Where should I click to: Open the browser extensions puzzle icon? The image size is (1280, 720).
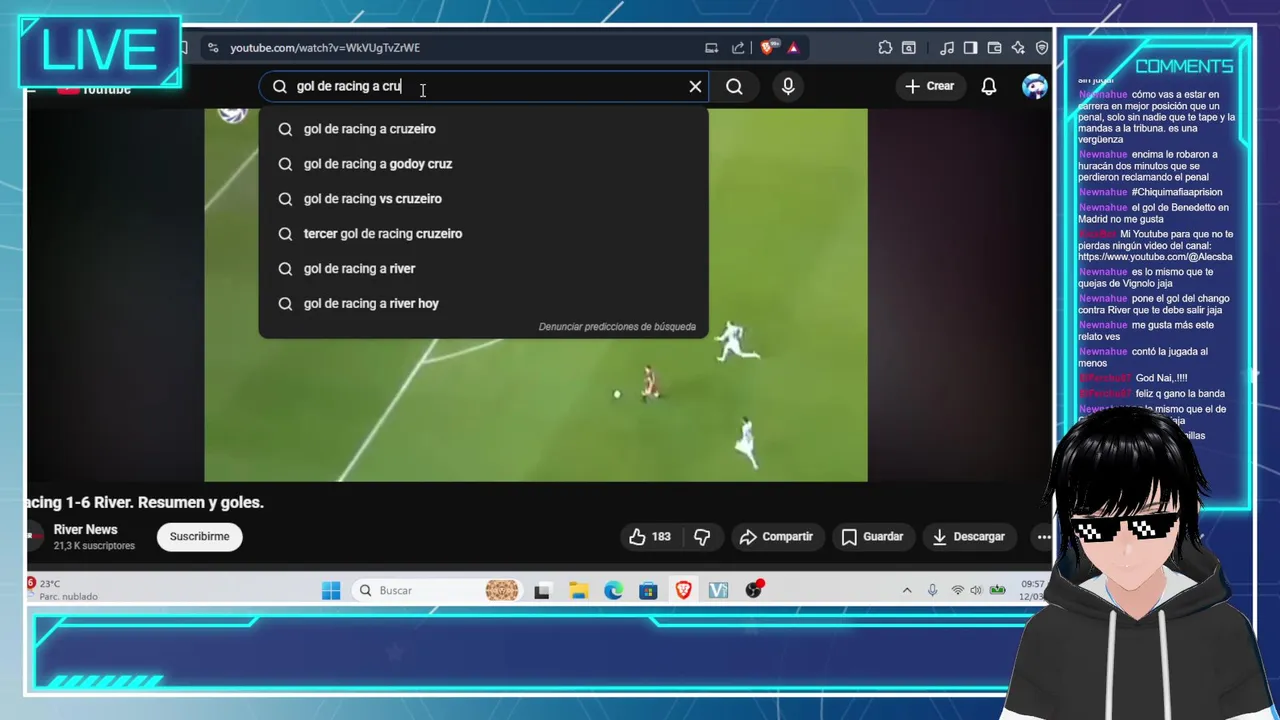tap(885, 48)
